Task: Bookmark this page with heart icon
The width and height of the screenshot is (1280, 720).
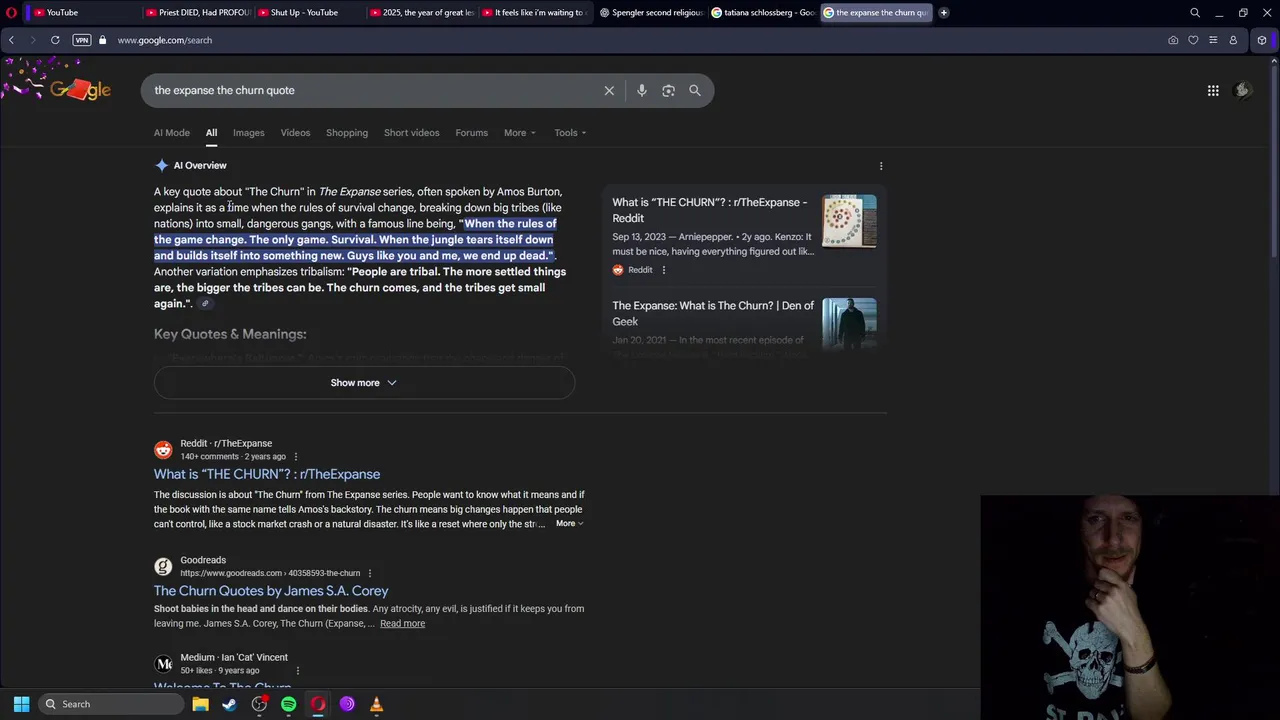Action: (1193, 40)
